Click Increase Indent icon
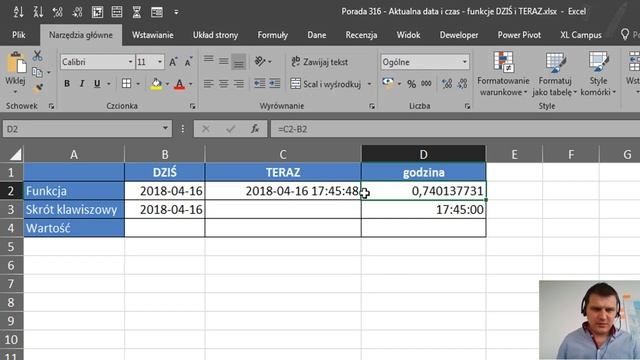This screenshot has height=360, width=640. point(275,84)
